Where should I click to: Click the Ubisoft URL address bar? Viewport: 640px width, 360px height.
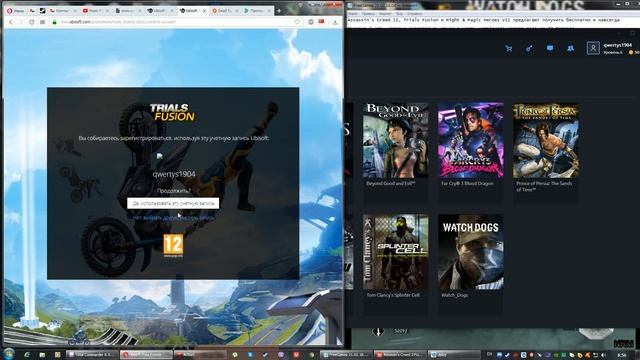(x=176, y=22)
